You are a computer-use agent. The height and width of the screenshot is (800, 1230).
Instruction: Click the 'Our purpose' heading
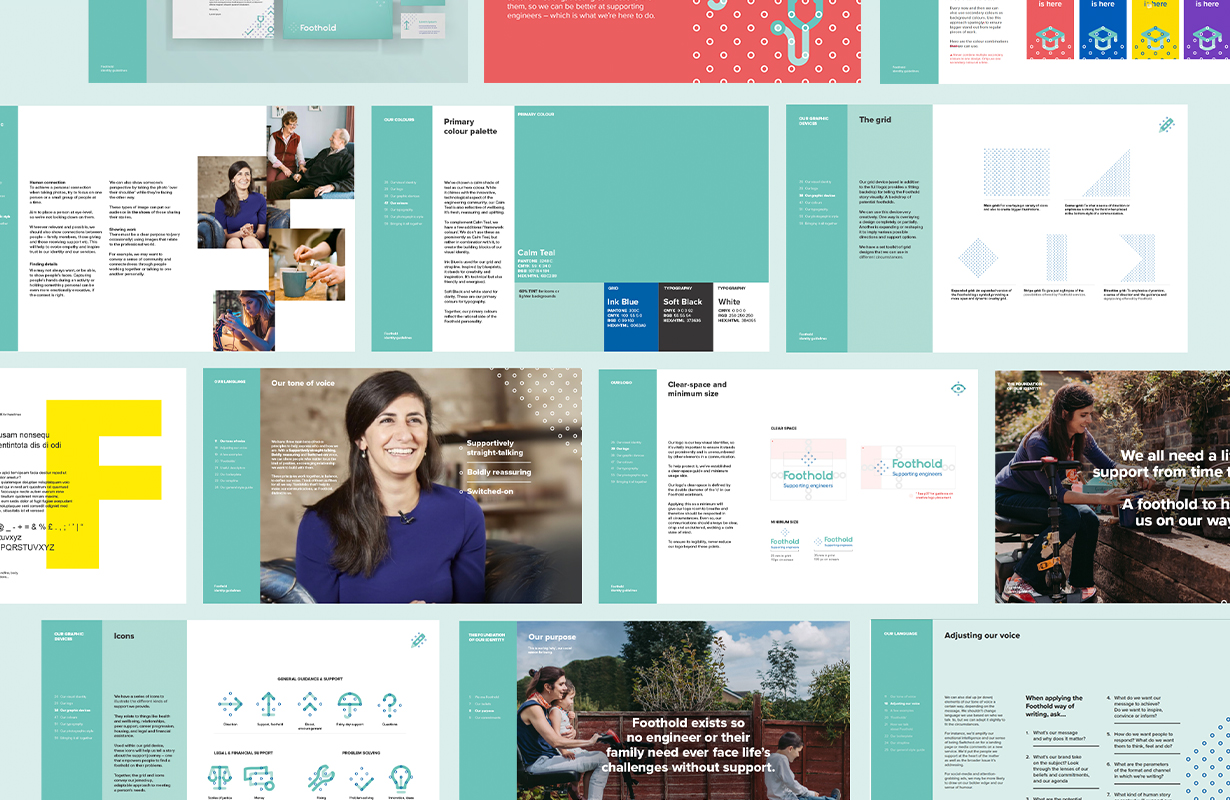pos(552,637)
